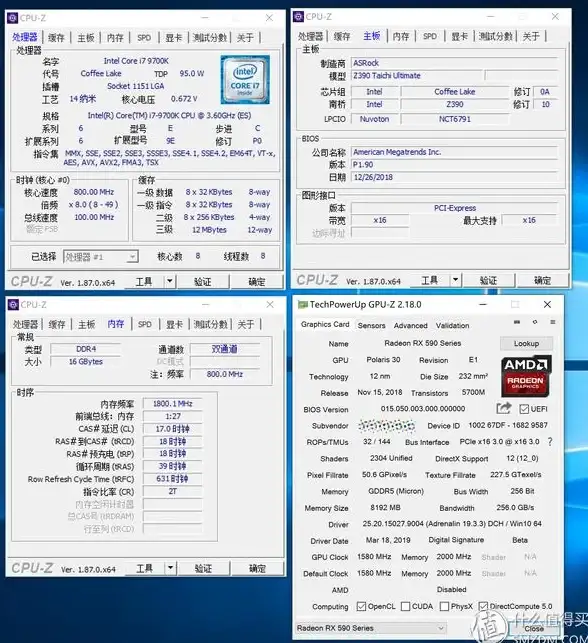Click GPU-Z screenshot camera icon
Screen dimensions: 588x643
[x=517, y=322]
